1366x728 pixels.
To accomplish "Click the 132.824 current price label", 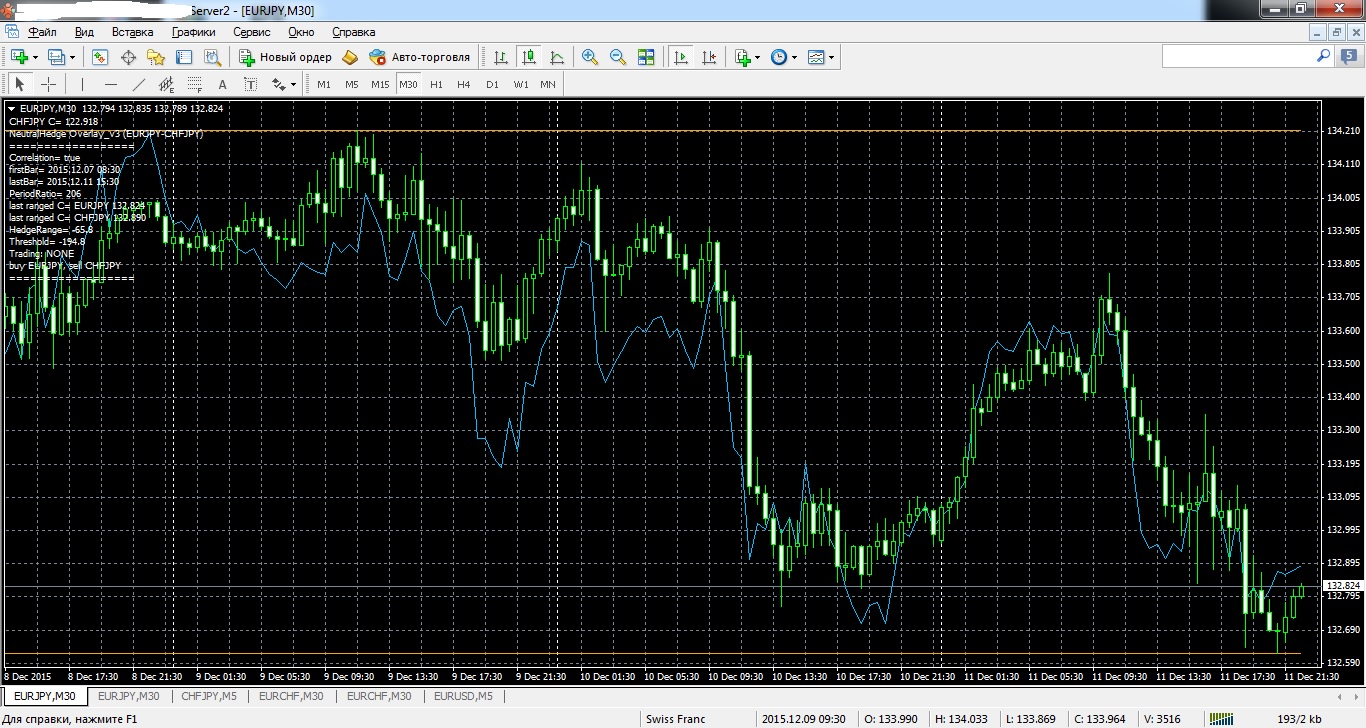I will tap(1342, 585).
